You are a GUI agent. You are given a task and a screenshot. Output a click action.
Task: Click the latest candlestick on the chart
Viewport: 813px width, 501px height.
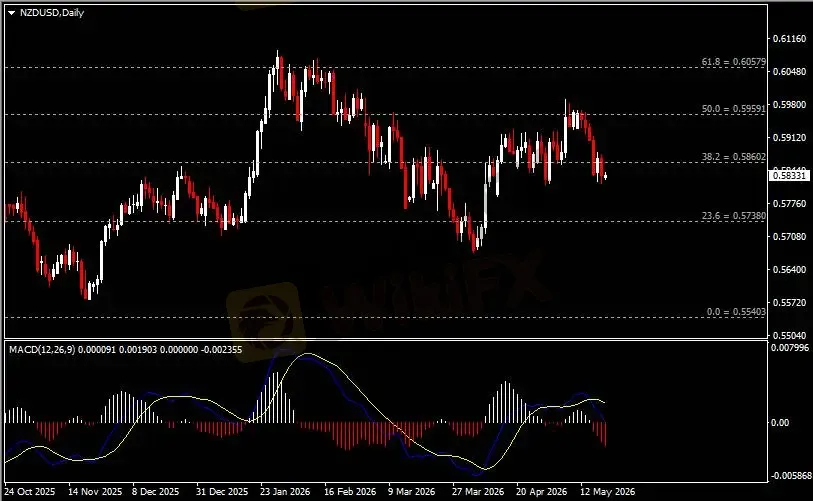pyautogui.click(x=605, y=177)
